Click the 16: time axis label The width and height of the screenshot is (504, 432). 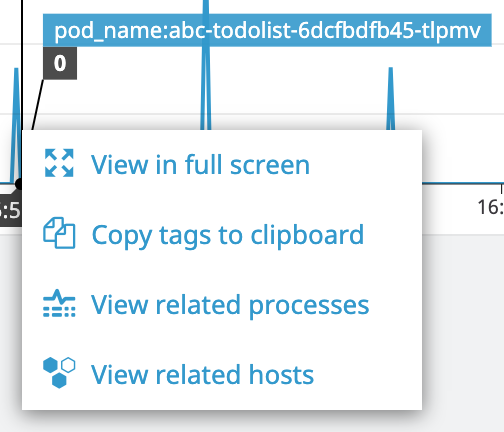[491, 207]
